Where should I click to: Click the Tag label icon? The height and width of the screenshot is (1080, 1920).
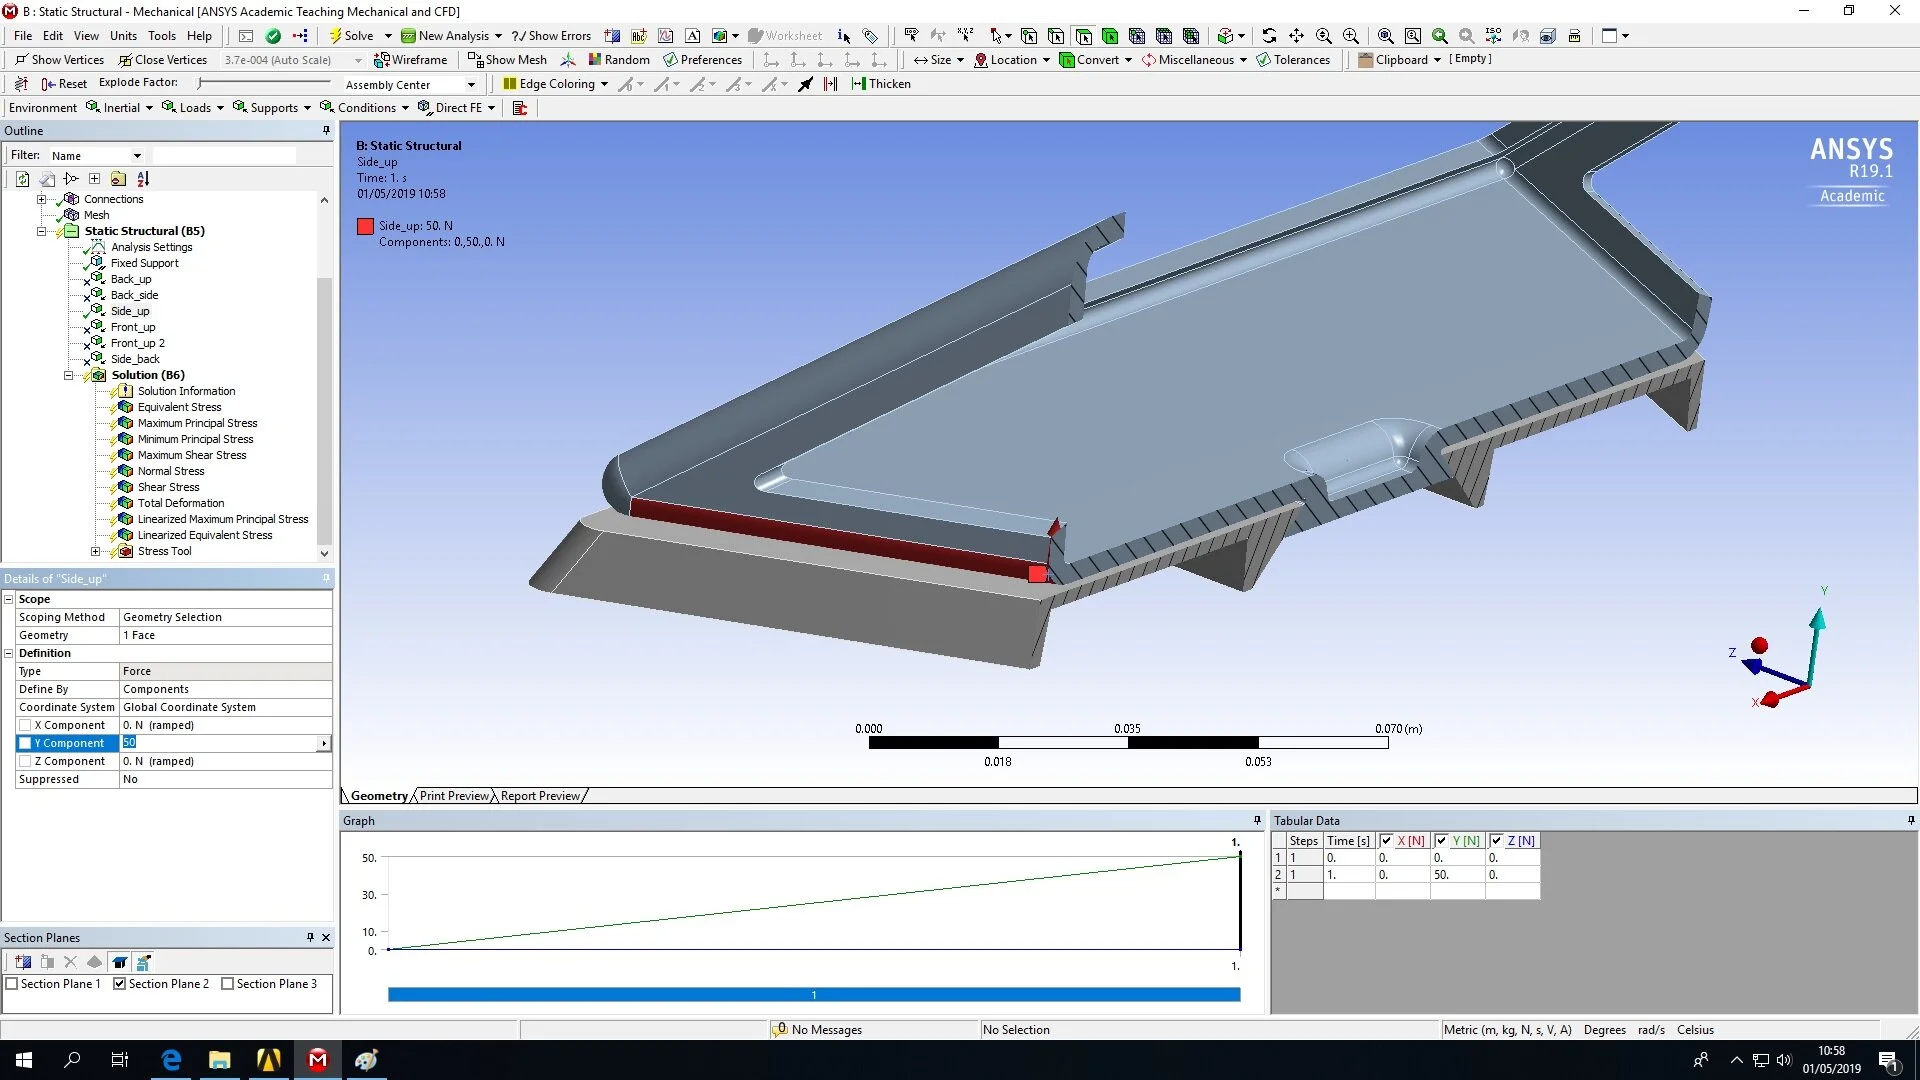[870, 36]
